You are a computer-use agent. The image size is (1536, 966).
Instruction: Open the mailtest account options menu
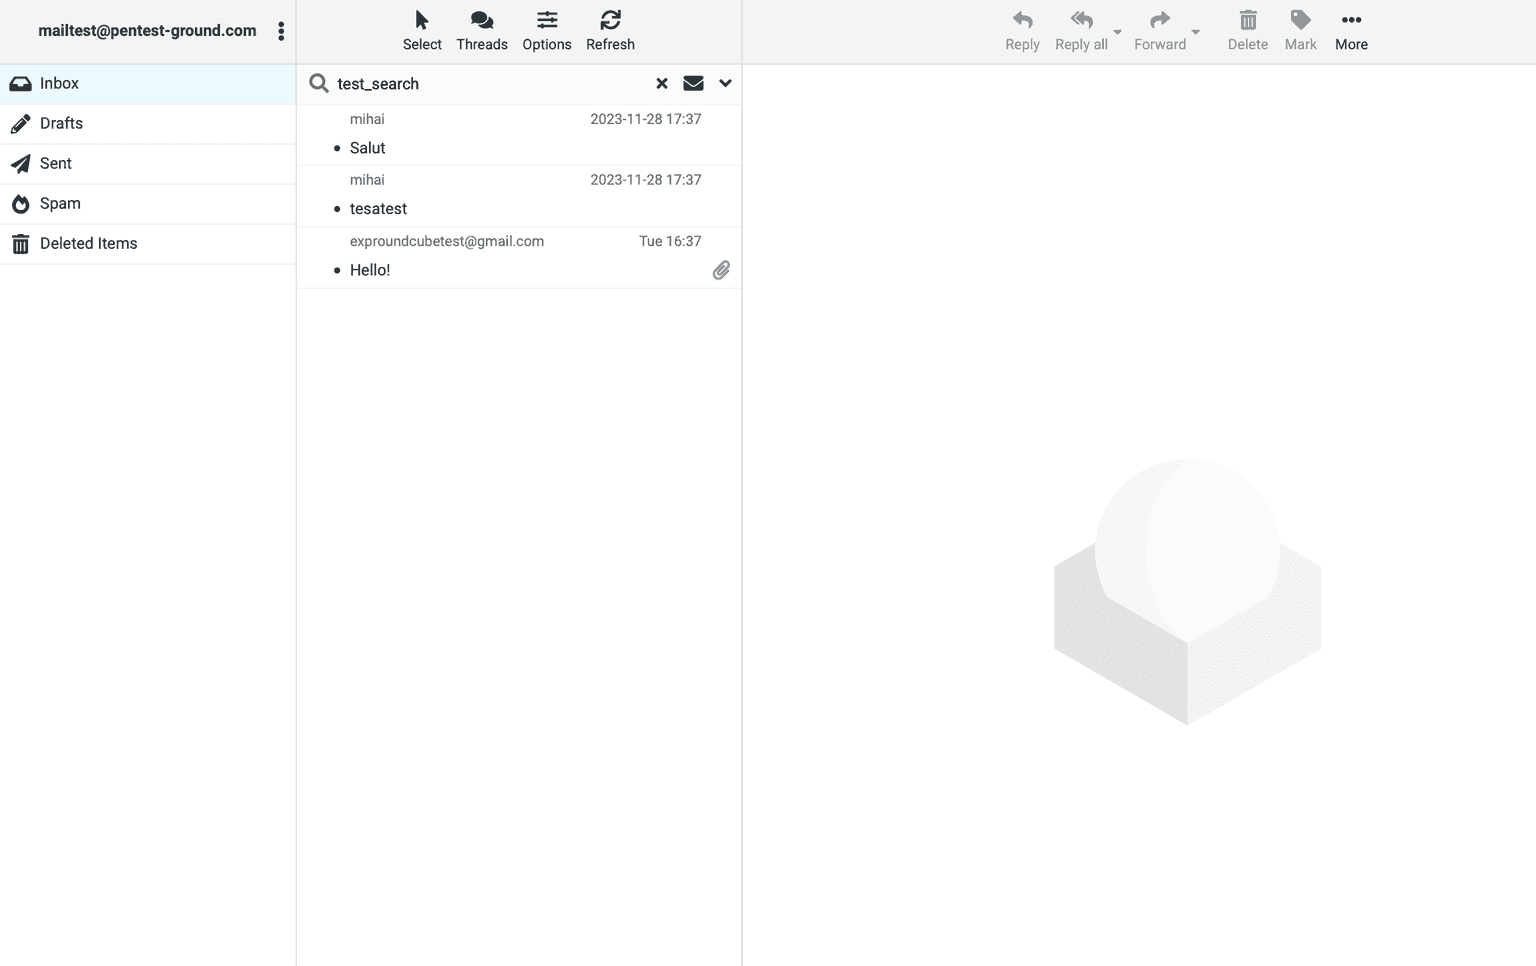pos(281,30)
